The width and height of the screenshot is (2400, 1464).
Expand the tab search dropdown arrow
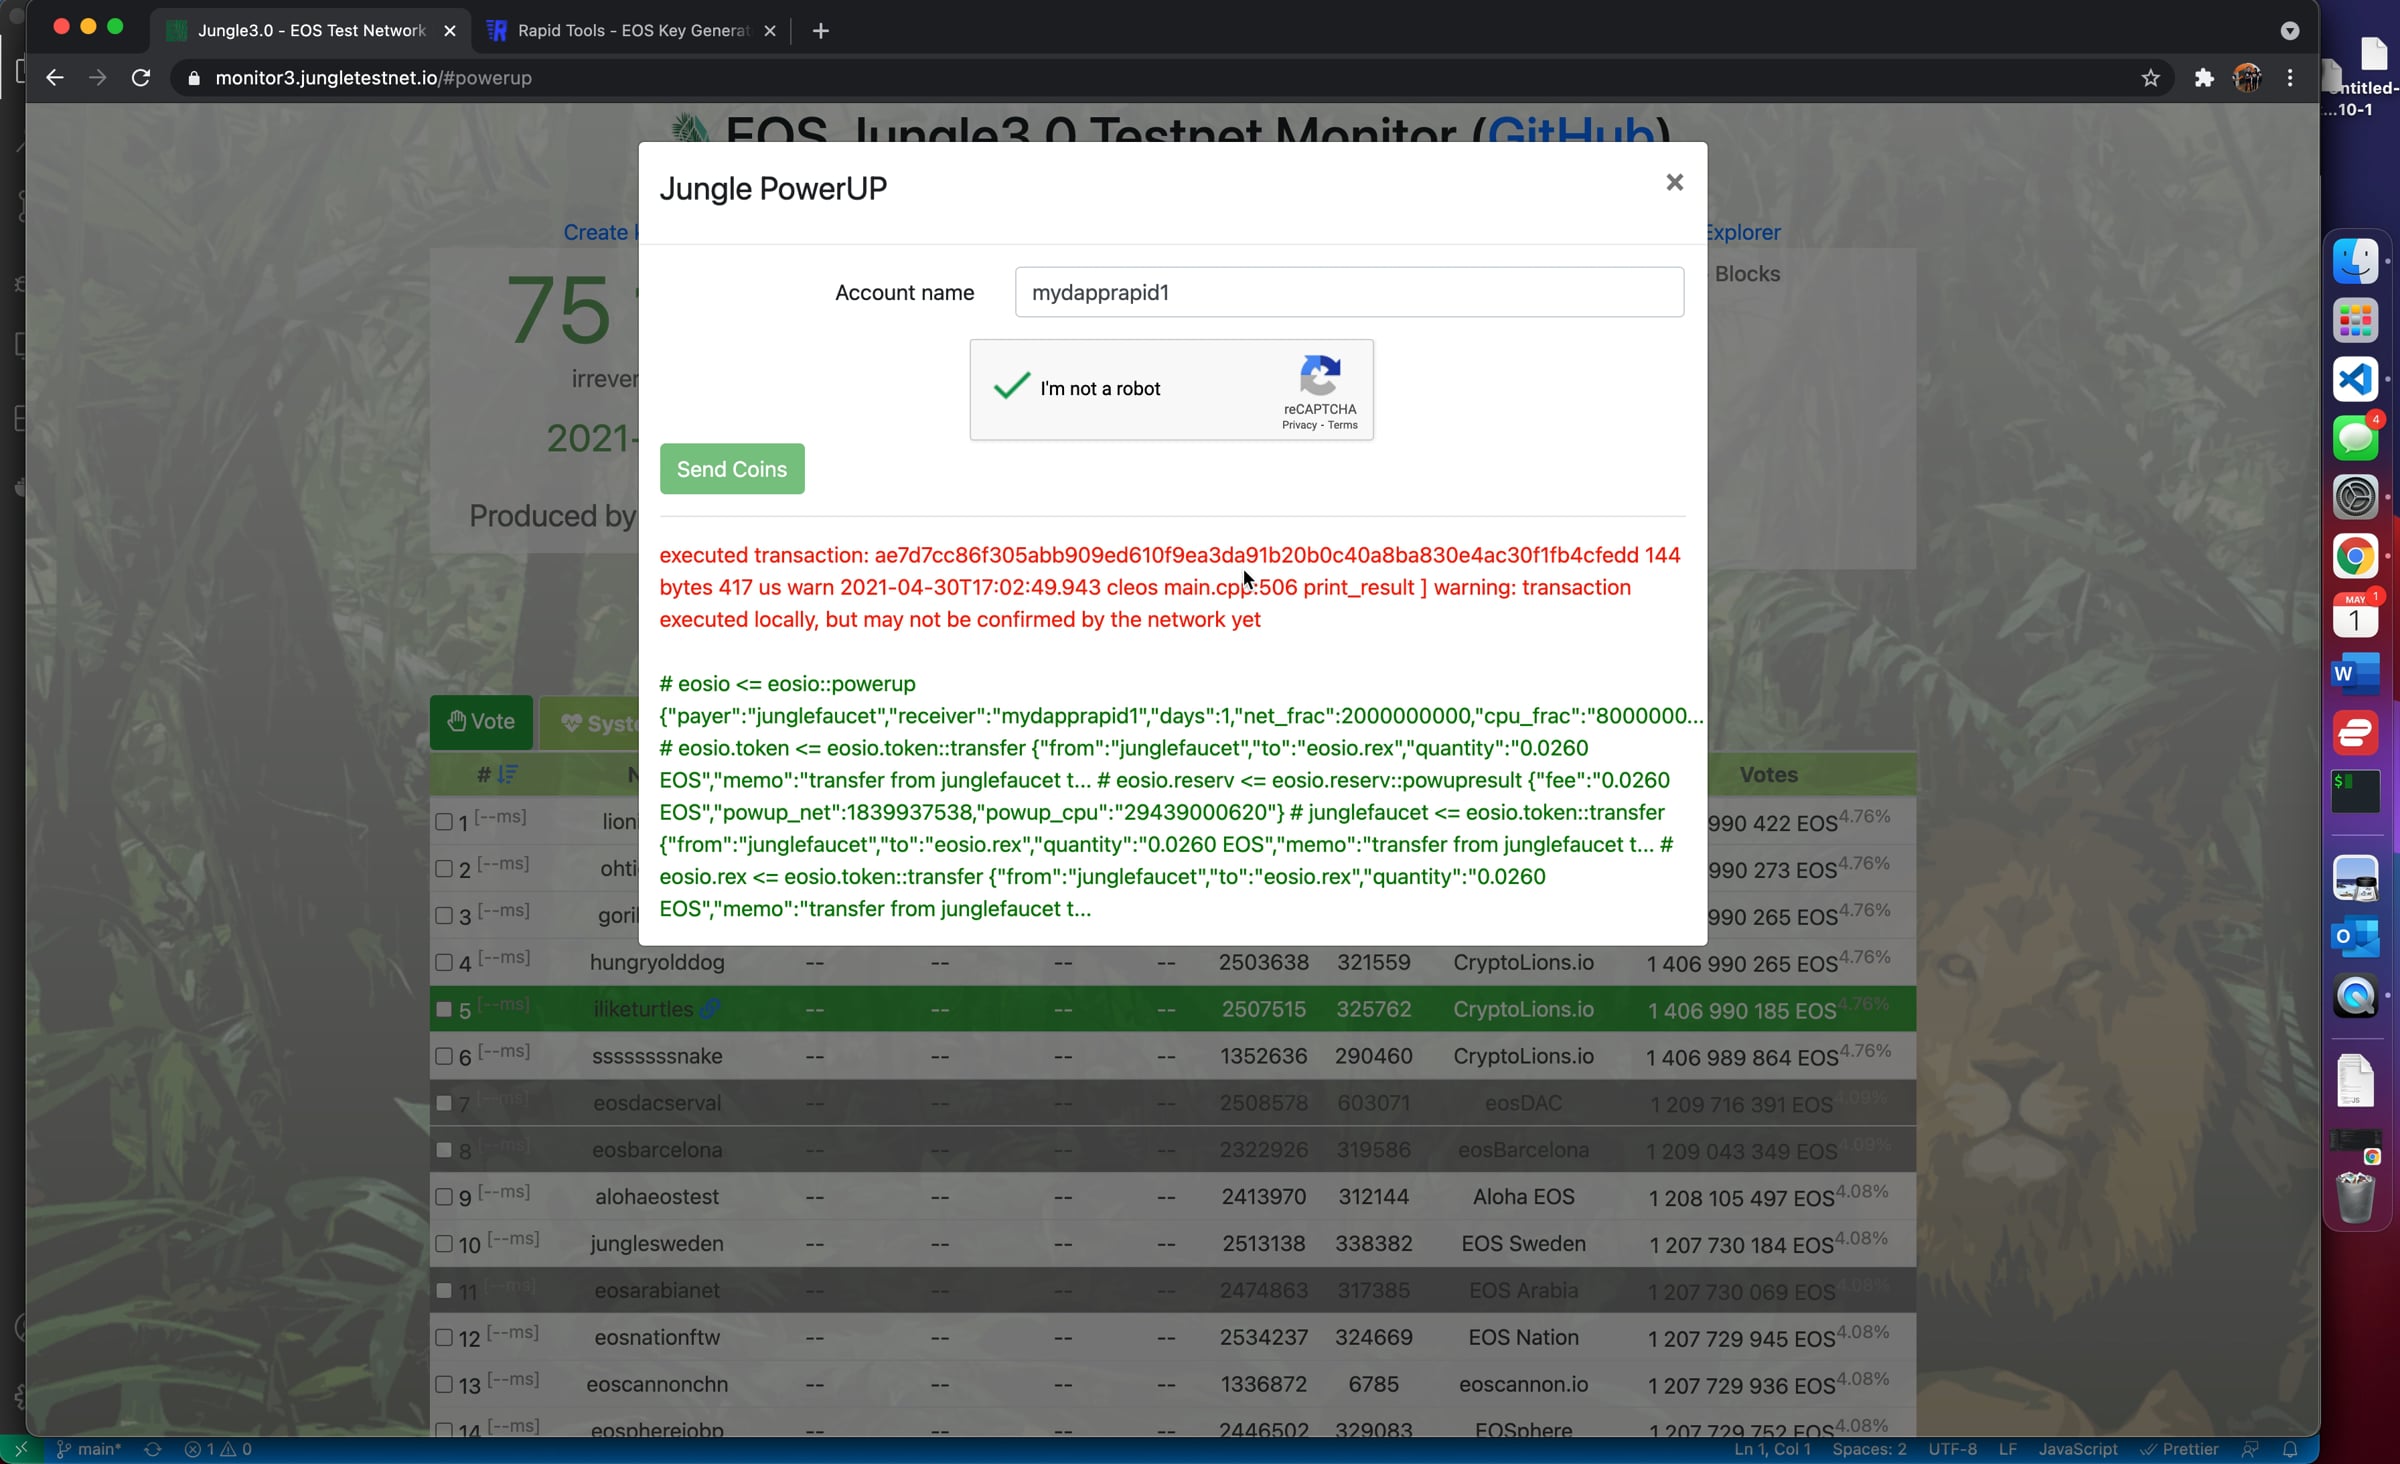(x=2290, y=31)
